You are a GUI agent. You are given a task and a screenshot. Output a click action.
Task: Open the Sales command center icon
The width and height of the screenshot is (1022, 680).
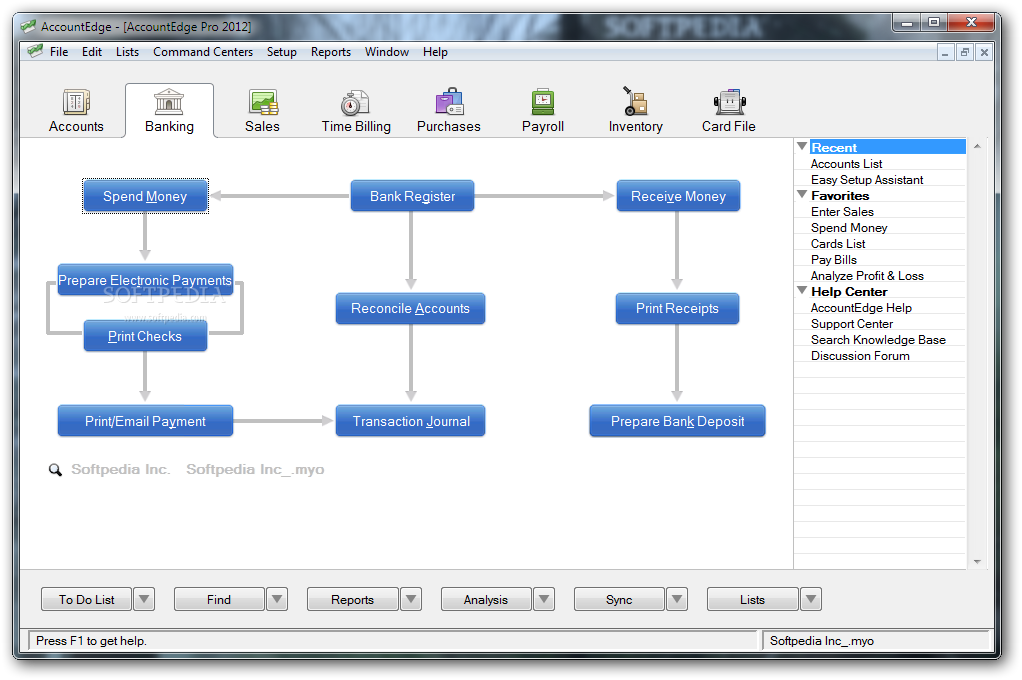point(263,102)
